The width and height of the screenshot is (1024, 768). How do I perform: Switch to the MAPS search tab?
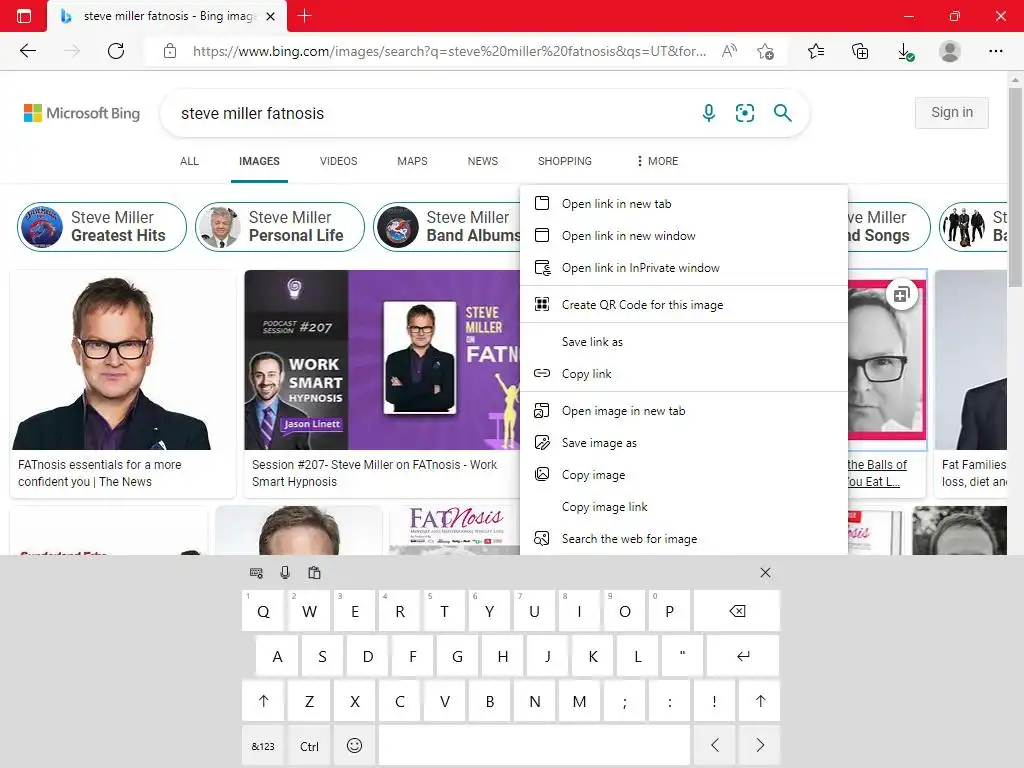point(412,161)
